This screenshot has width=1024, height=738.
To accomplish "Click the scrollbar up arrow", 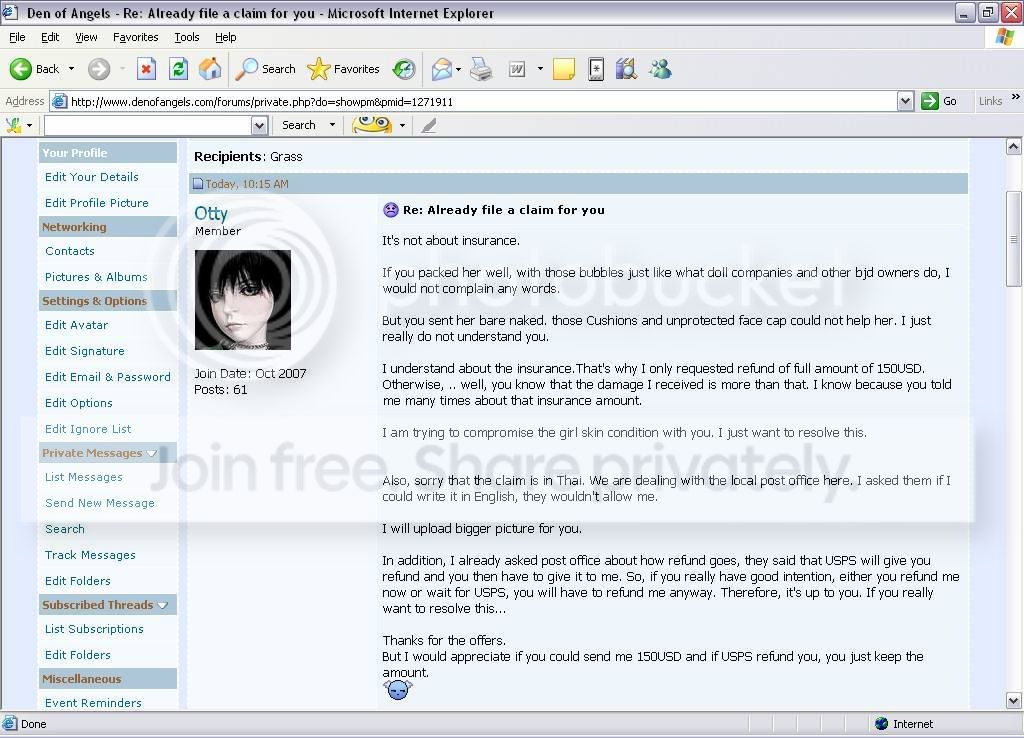I will [x=1014, y=147].
